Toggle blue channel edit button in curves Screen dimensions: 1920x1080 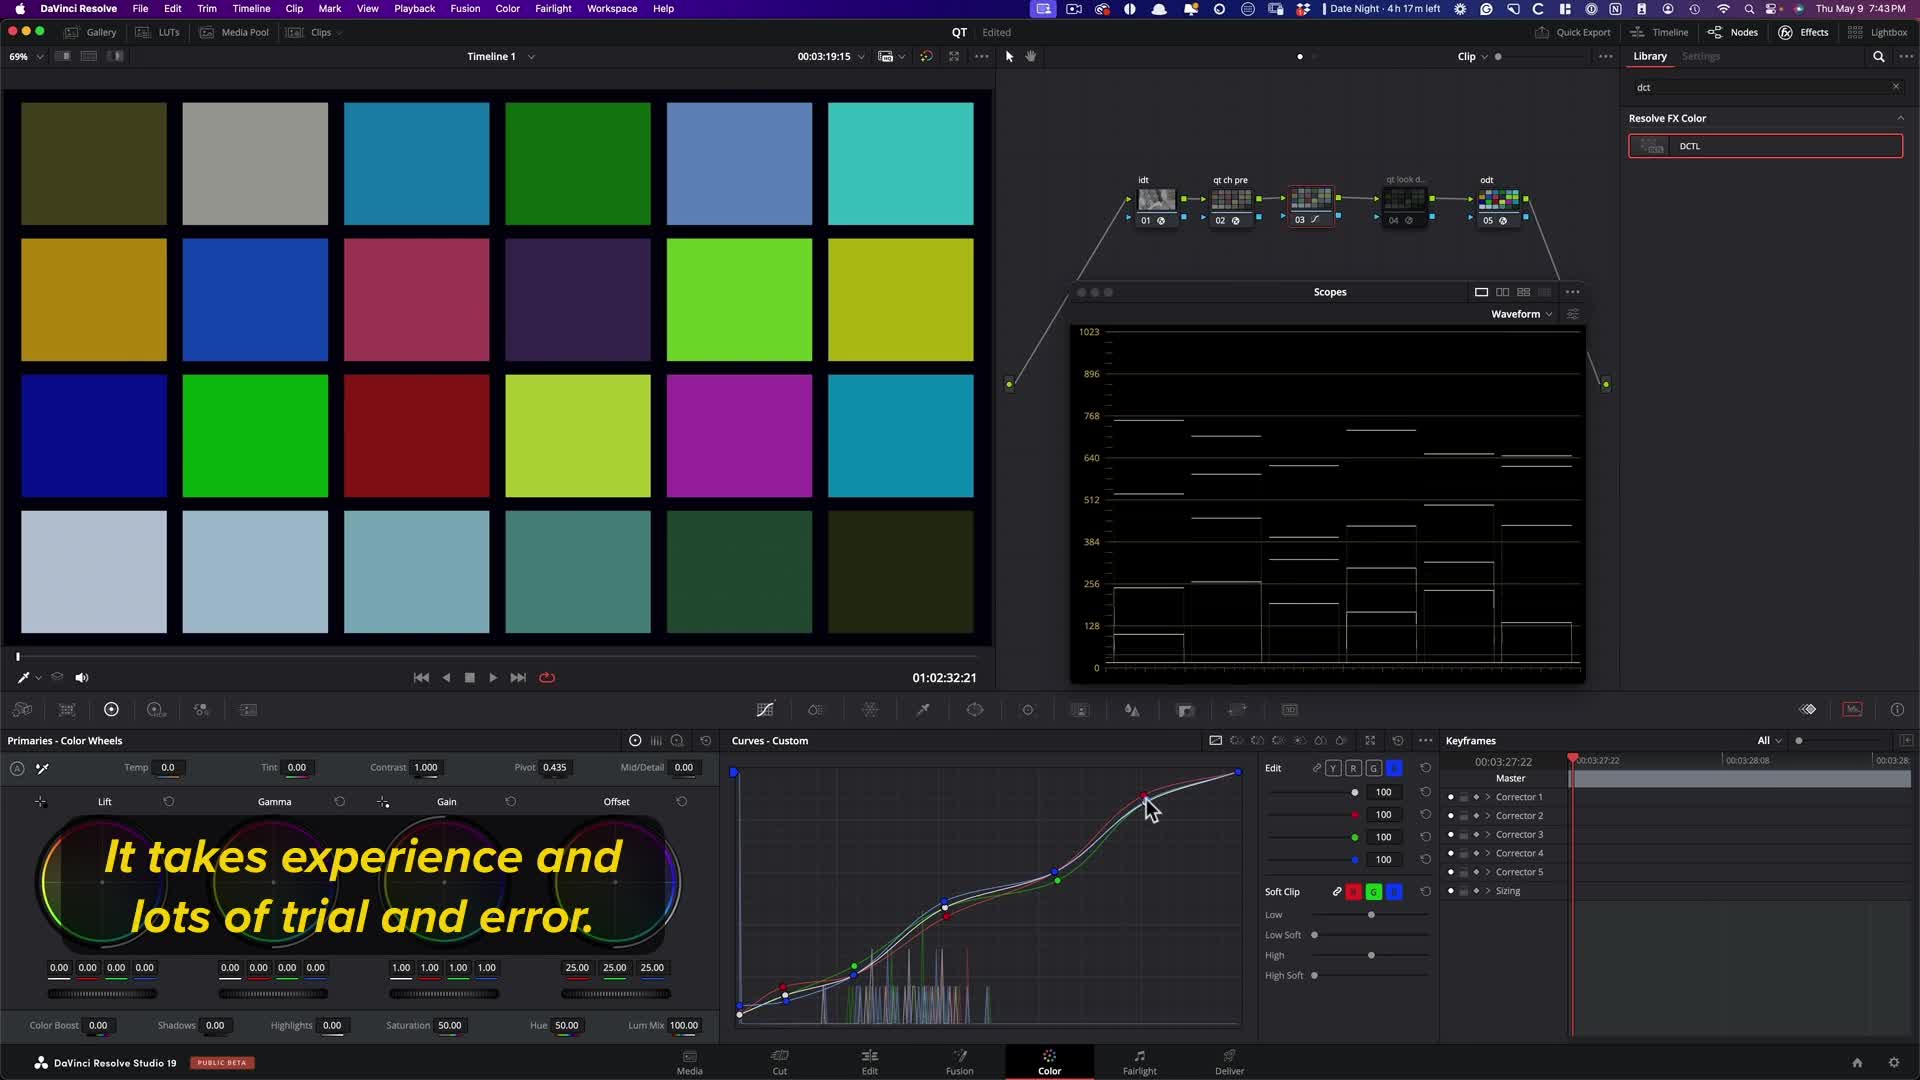point(1394,768)
